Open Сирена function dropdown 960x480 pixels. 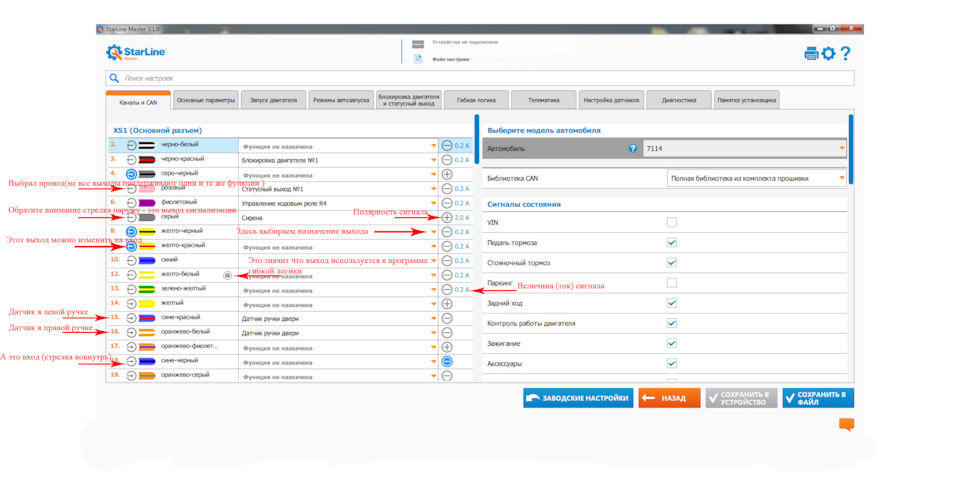tap(338, 217)
